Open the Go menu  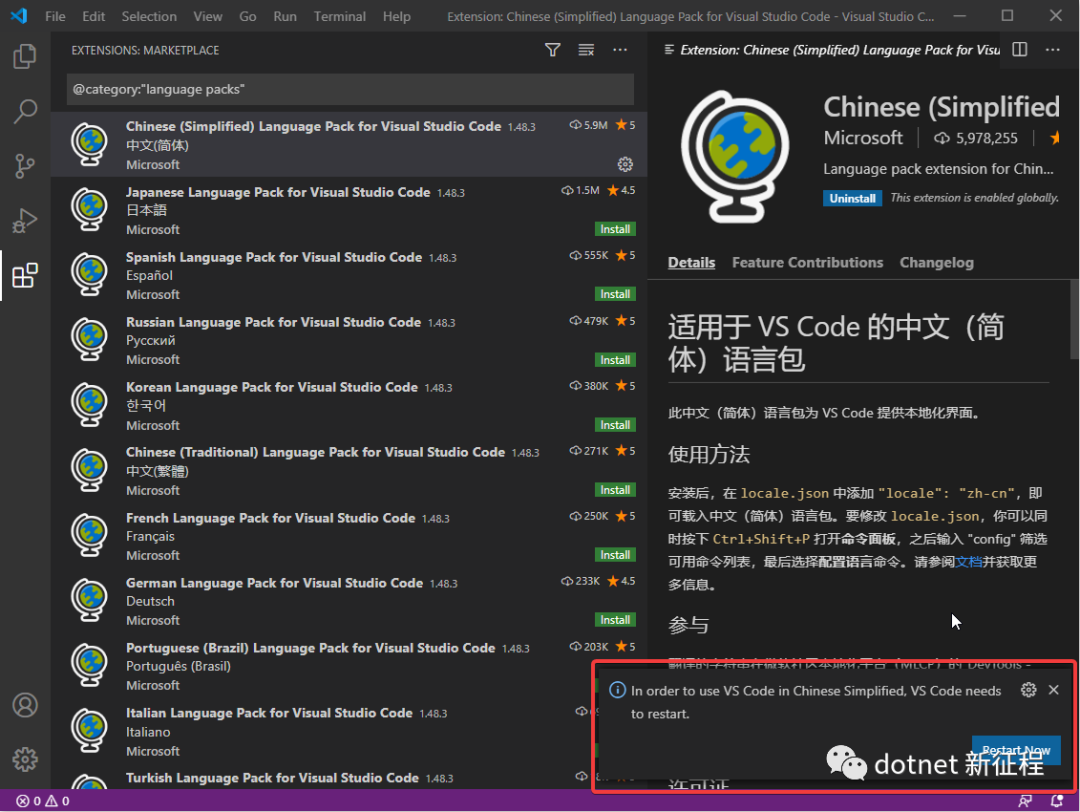pos(248,17)
